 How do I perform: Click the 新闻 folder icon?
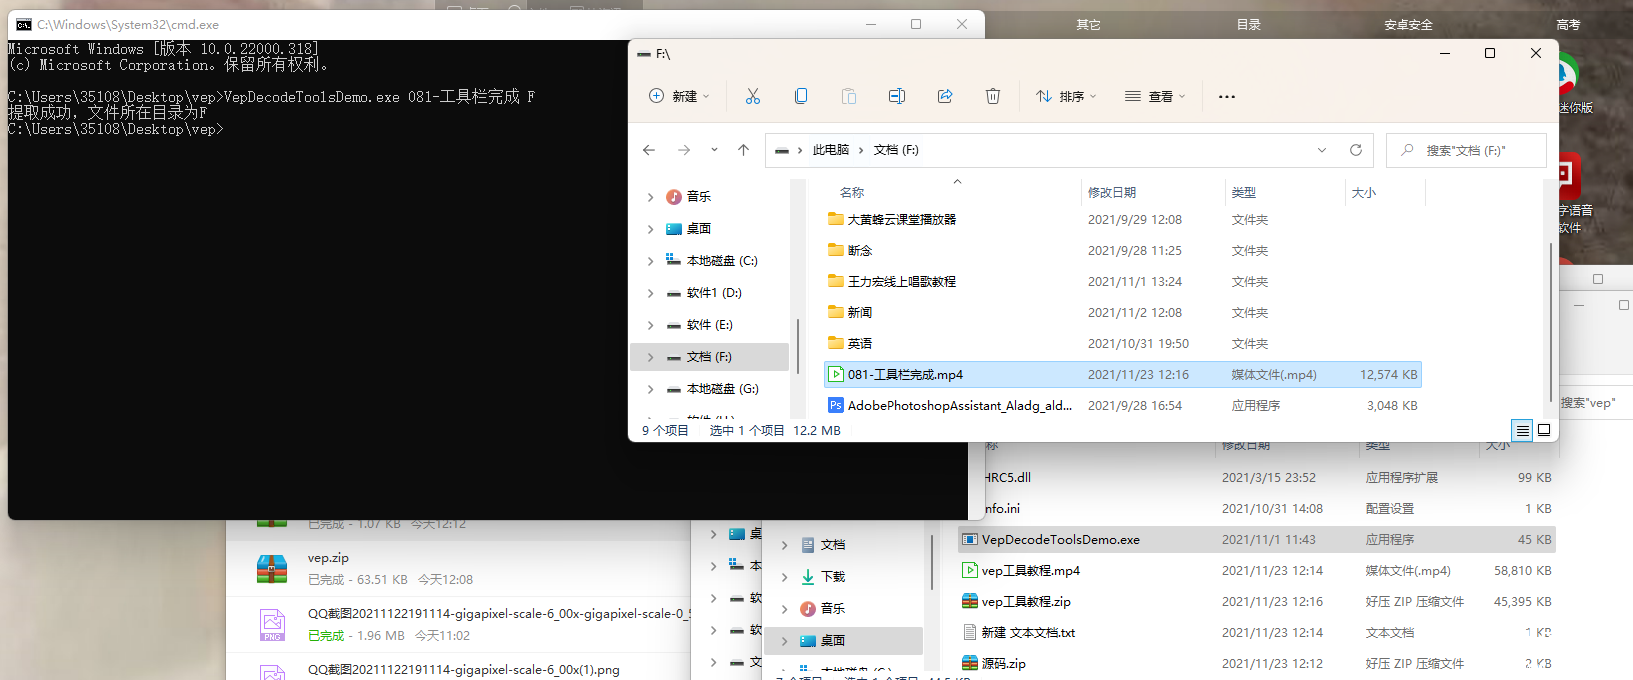pyautogui.click(x=836, y=312)
